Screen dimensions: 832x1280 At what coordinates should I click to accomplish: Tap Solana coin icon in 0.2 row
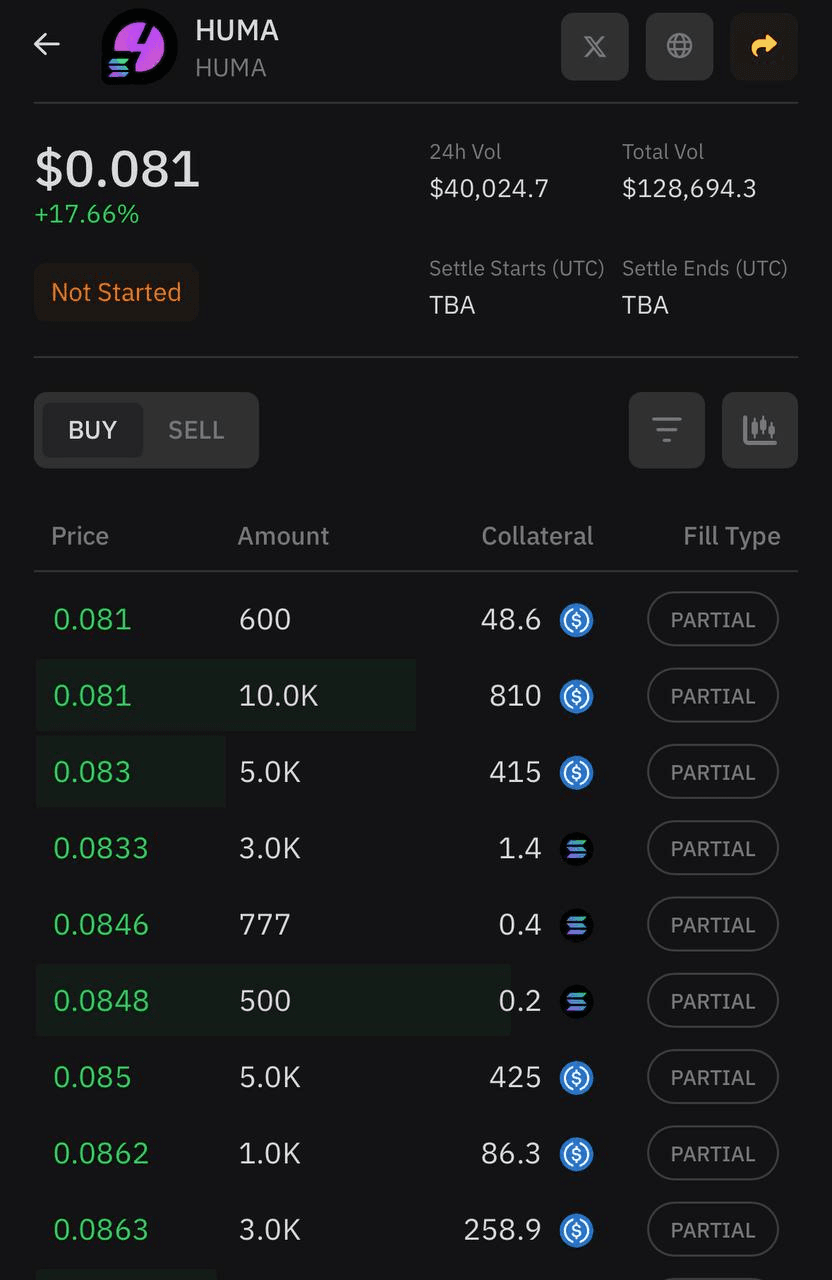pyautogui.click(x=576, y=1001)
